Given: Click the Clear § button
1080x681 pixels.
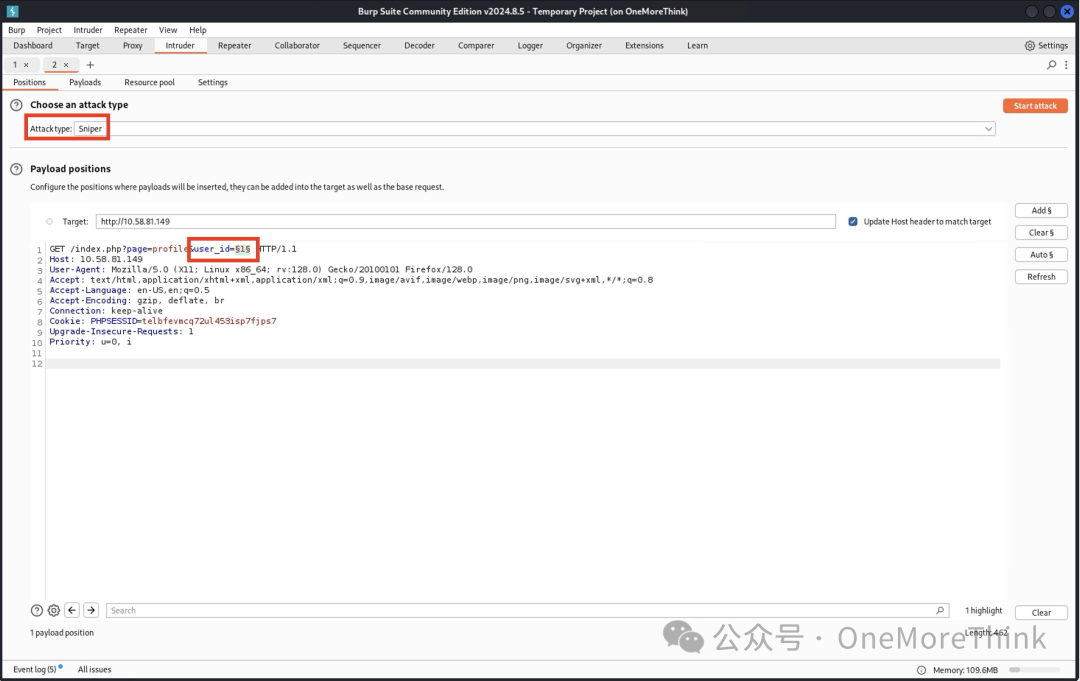Looking at the screenshot, I should [x=1041, y=233].
